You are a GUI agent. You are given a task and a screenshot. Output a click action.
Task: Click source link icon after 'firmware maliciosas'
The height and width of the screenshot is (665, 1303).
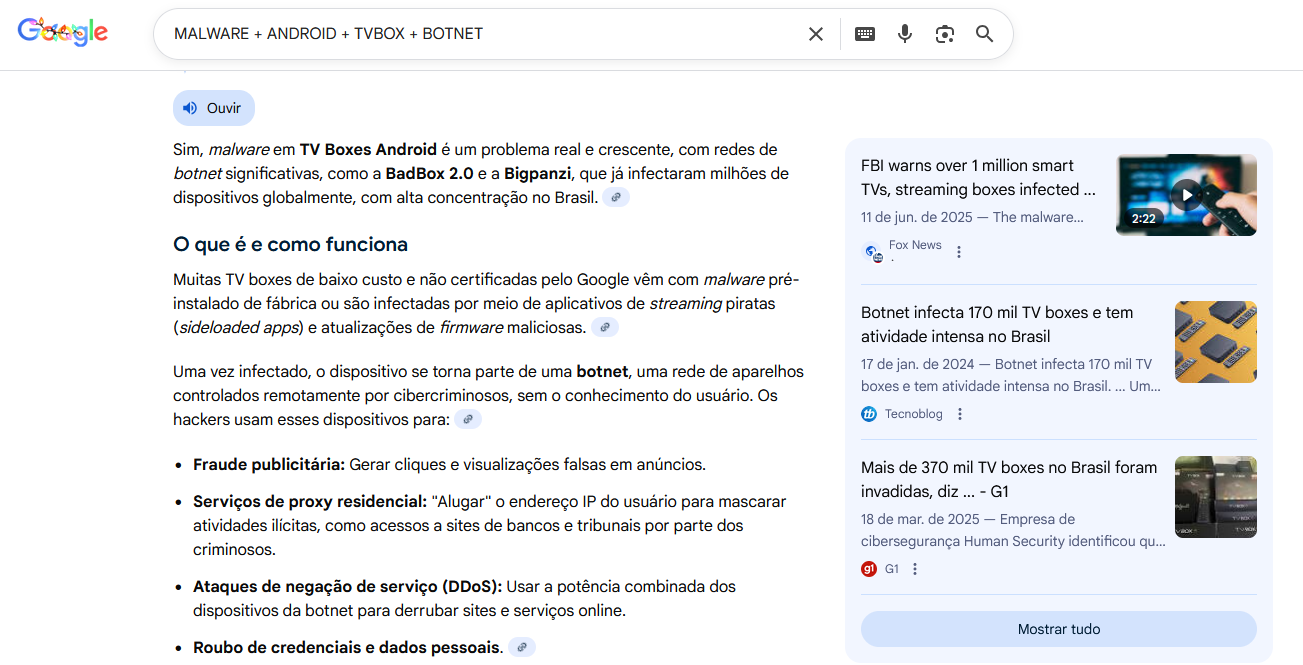click(x=605, y=327)
